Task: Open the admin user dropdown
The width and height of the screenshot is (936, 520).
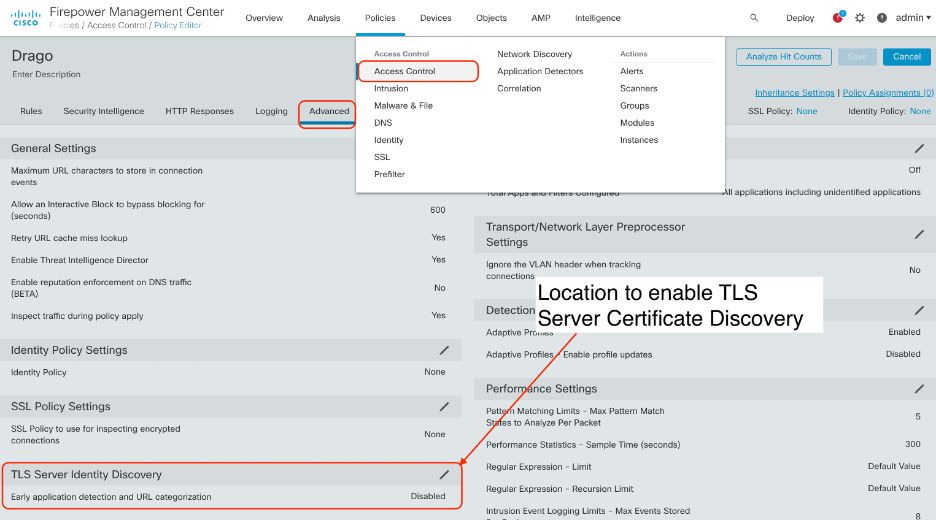Action: click(913, 18)
